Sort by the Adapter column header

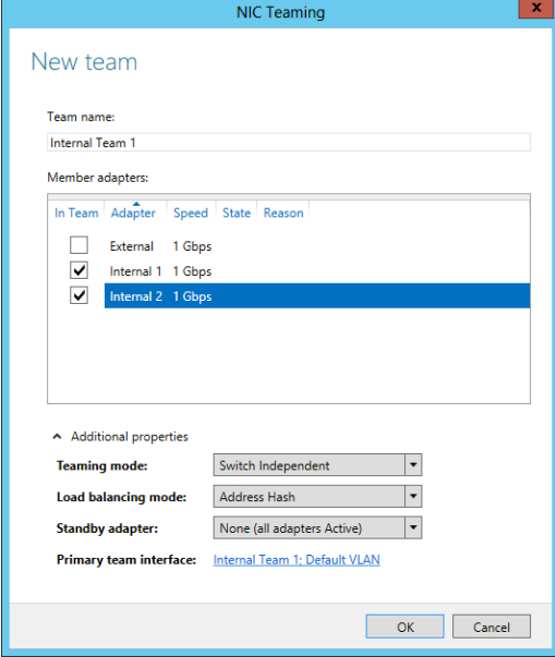click(133, 213)
